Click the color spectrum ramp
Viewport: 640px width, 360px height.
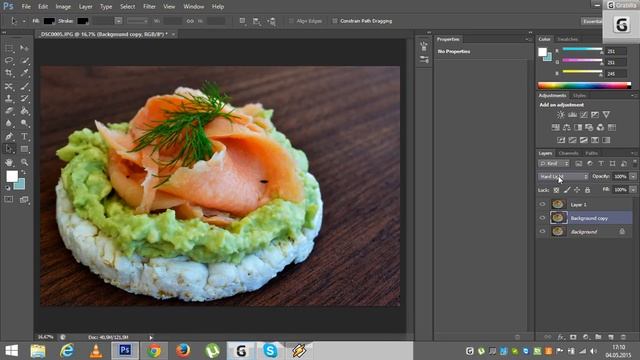(584, 85)
